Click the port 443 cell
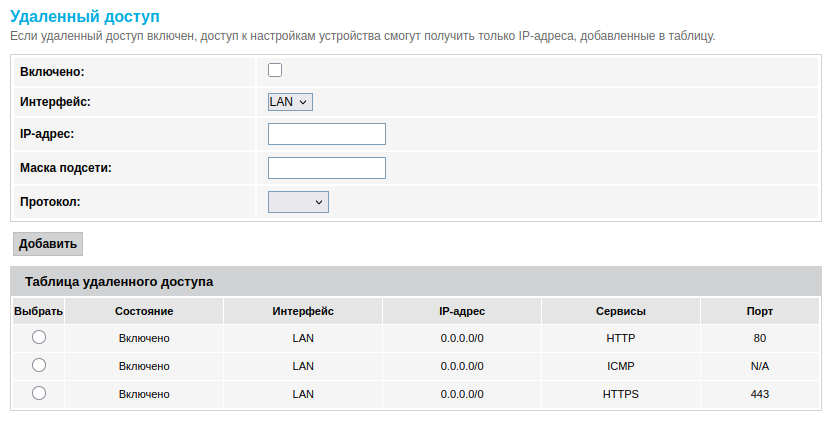The width and height of the screenshot is (836, 432). (x=760, y=394)
